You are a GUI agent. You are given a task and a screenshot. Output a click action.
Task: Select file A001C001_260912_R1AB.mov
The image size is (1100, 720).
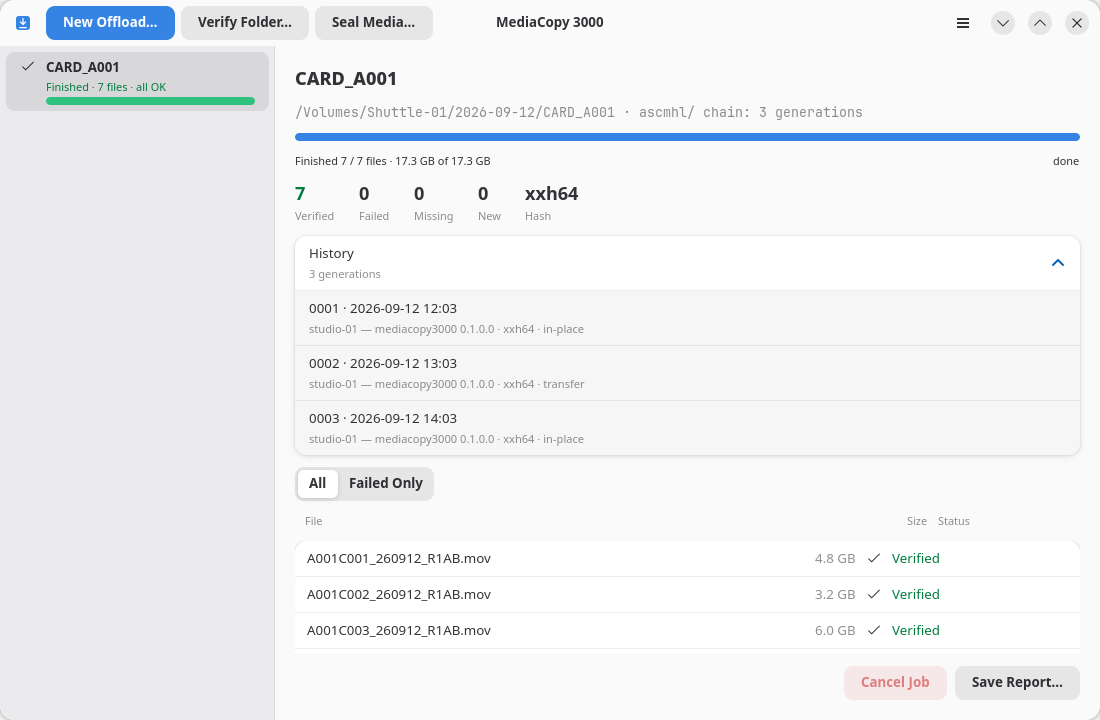pyautogui.click(x=688, y=559)
